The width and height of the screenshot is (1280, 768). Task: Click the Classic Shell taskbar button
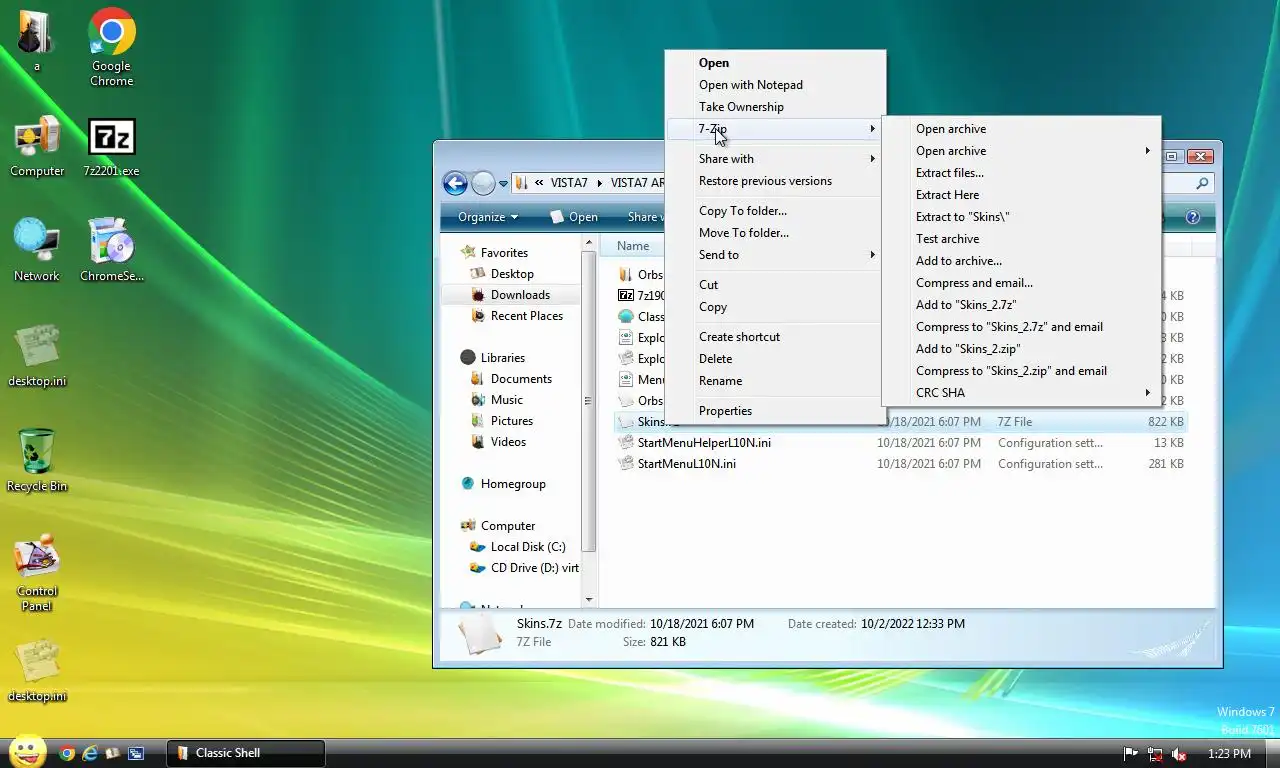click(245, 753)
